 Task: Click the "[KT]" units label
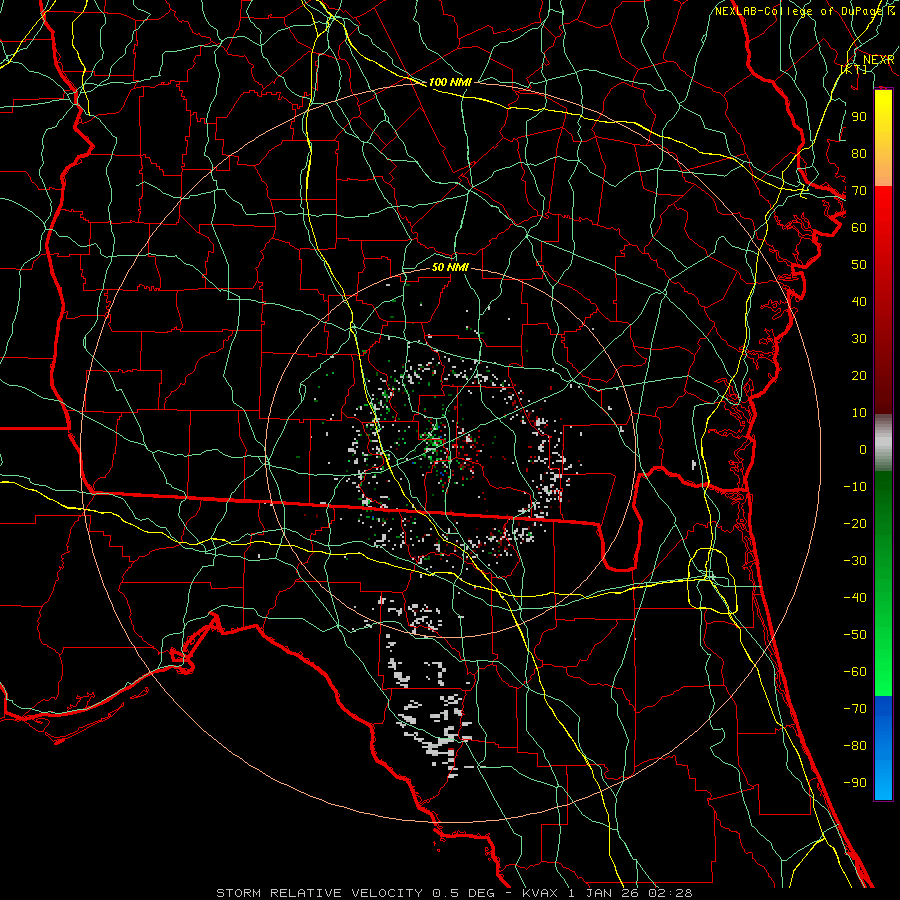[x=854, y=69]
